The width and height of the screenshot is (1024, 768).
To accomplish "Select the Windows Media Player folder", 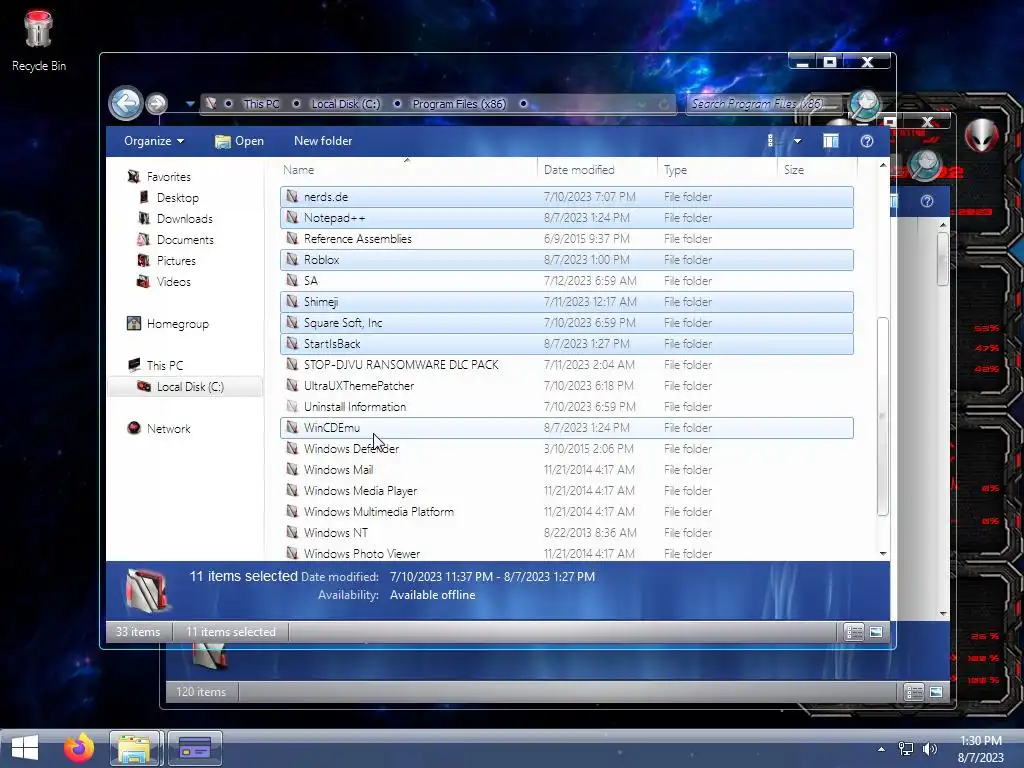I will 566,490.
